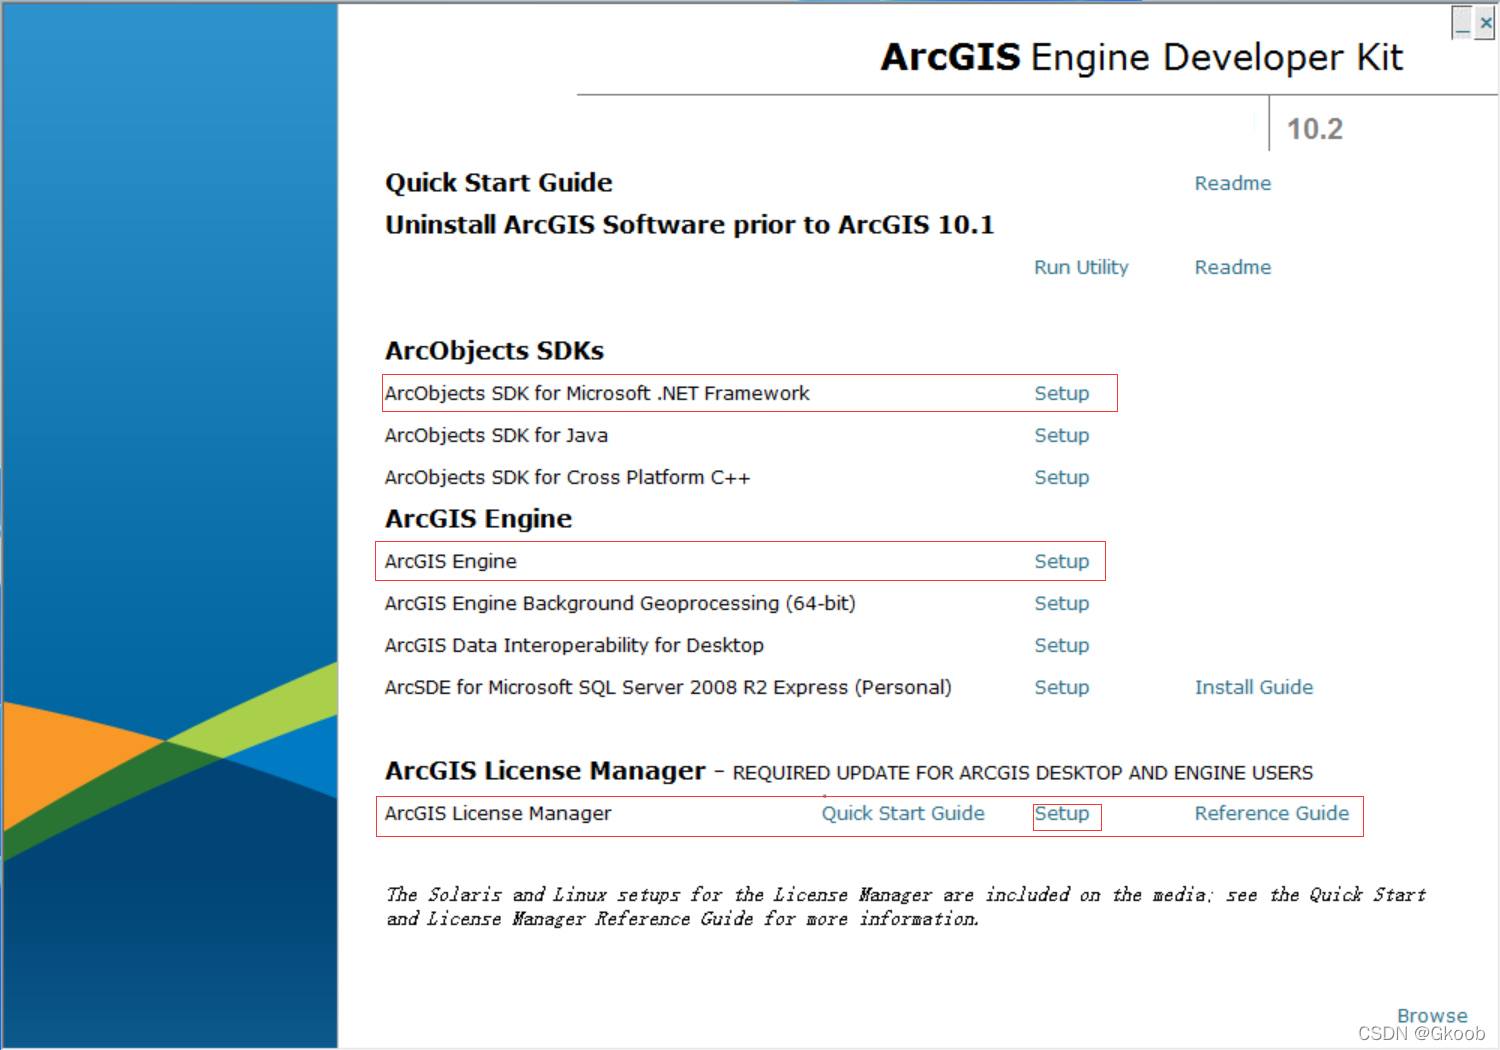
Task: Close the ArcGIS Engine Developer Kit window
Action: tap(1485, 23)
